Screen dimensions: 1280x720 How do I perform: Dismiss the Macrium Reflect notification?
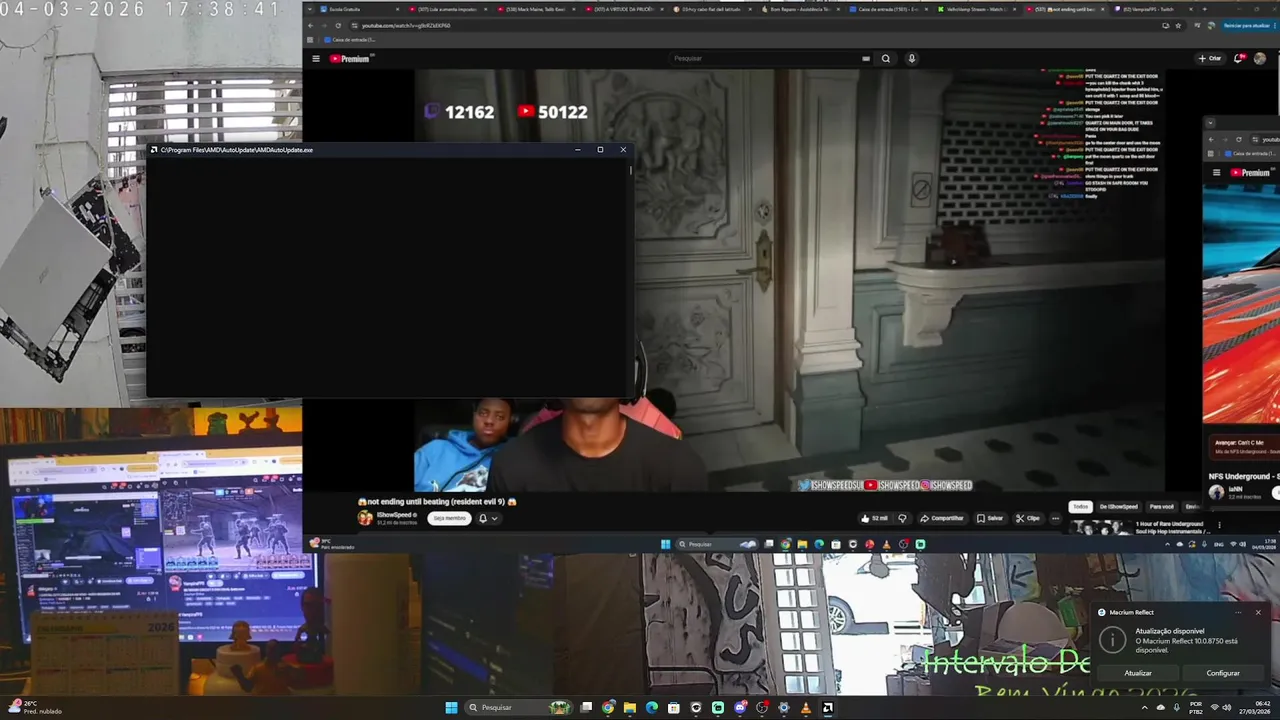1258,612
